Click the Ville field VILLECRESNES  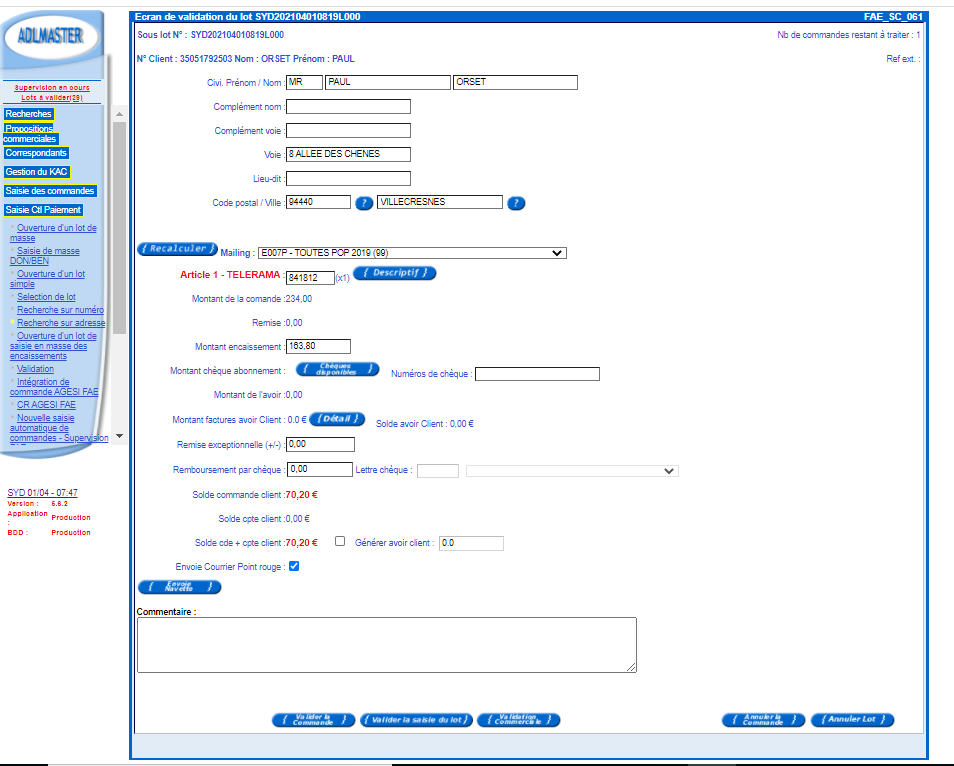440,202
